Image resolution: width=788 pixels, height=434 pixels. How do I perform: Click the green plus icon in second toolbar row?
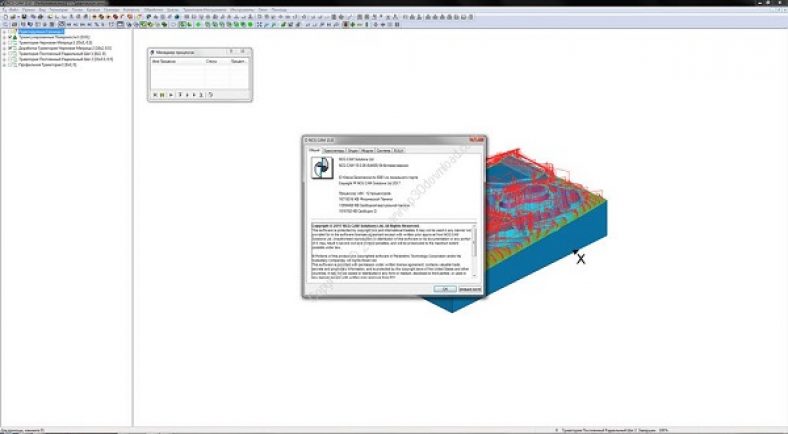coord(198,24)
